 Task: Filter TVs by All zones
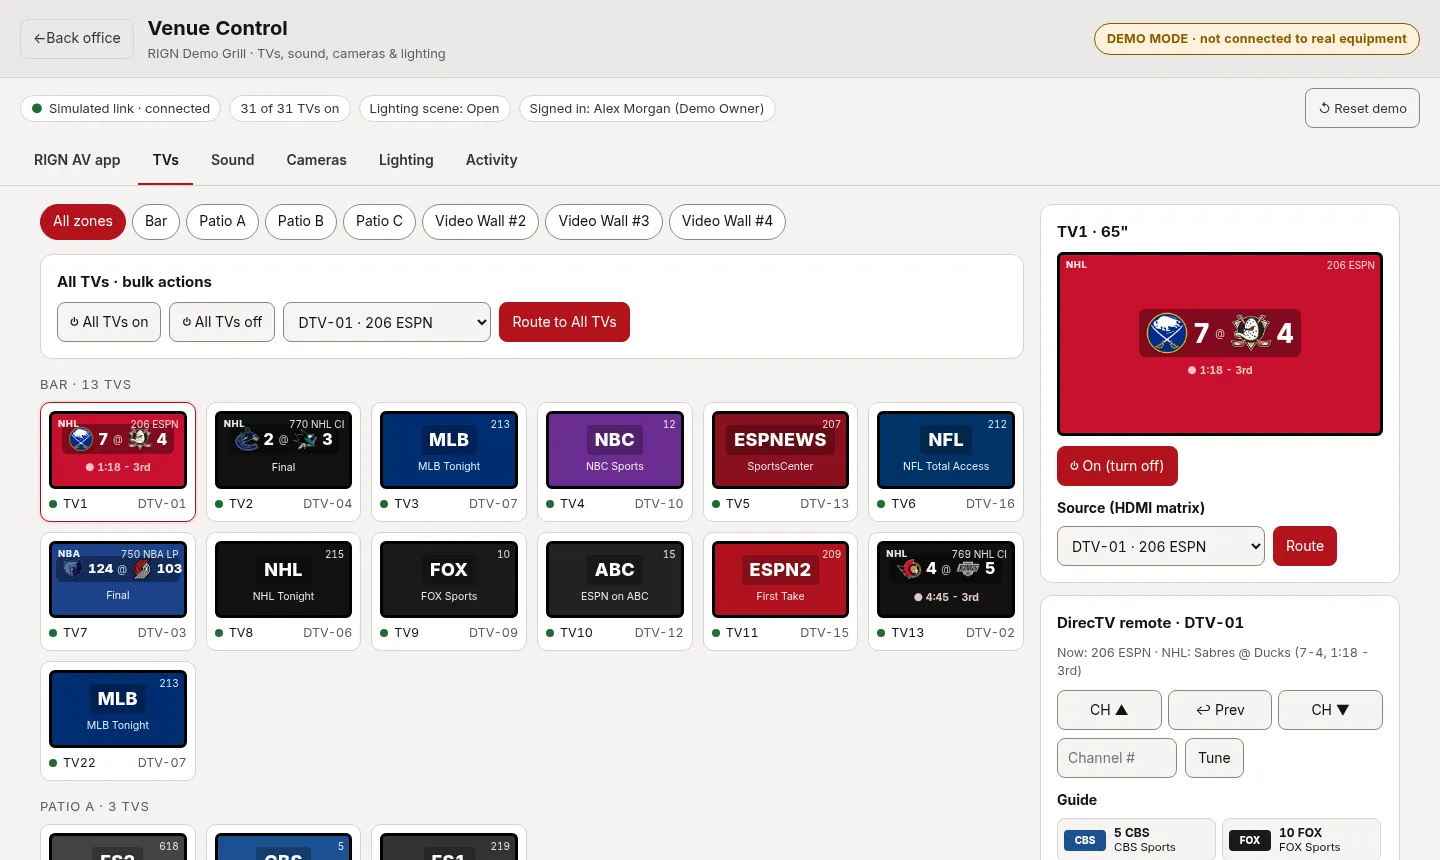click(83, 221)
